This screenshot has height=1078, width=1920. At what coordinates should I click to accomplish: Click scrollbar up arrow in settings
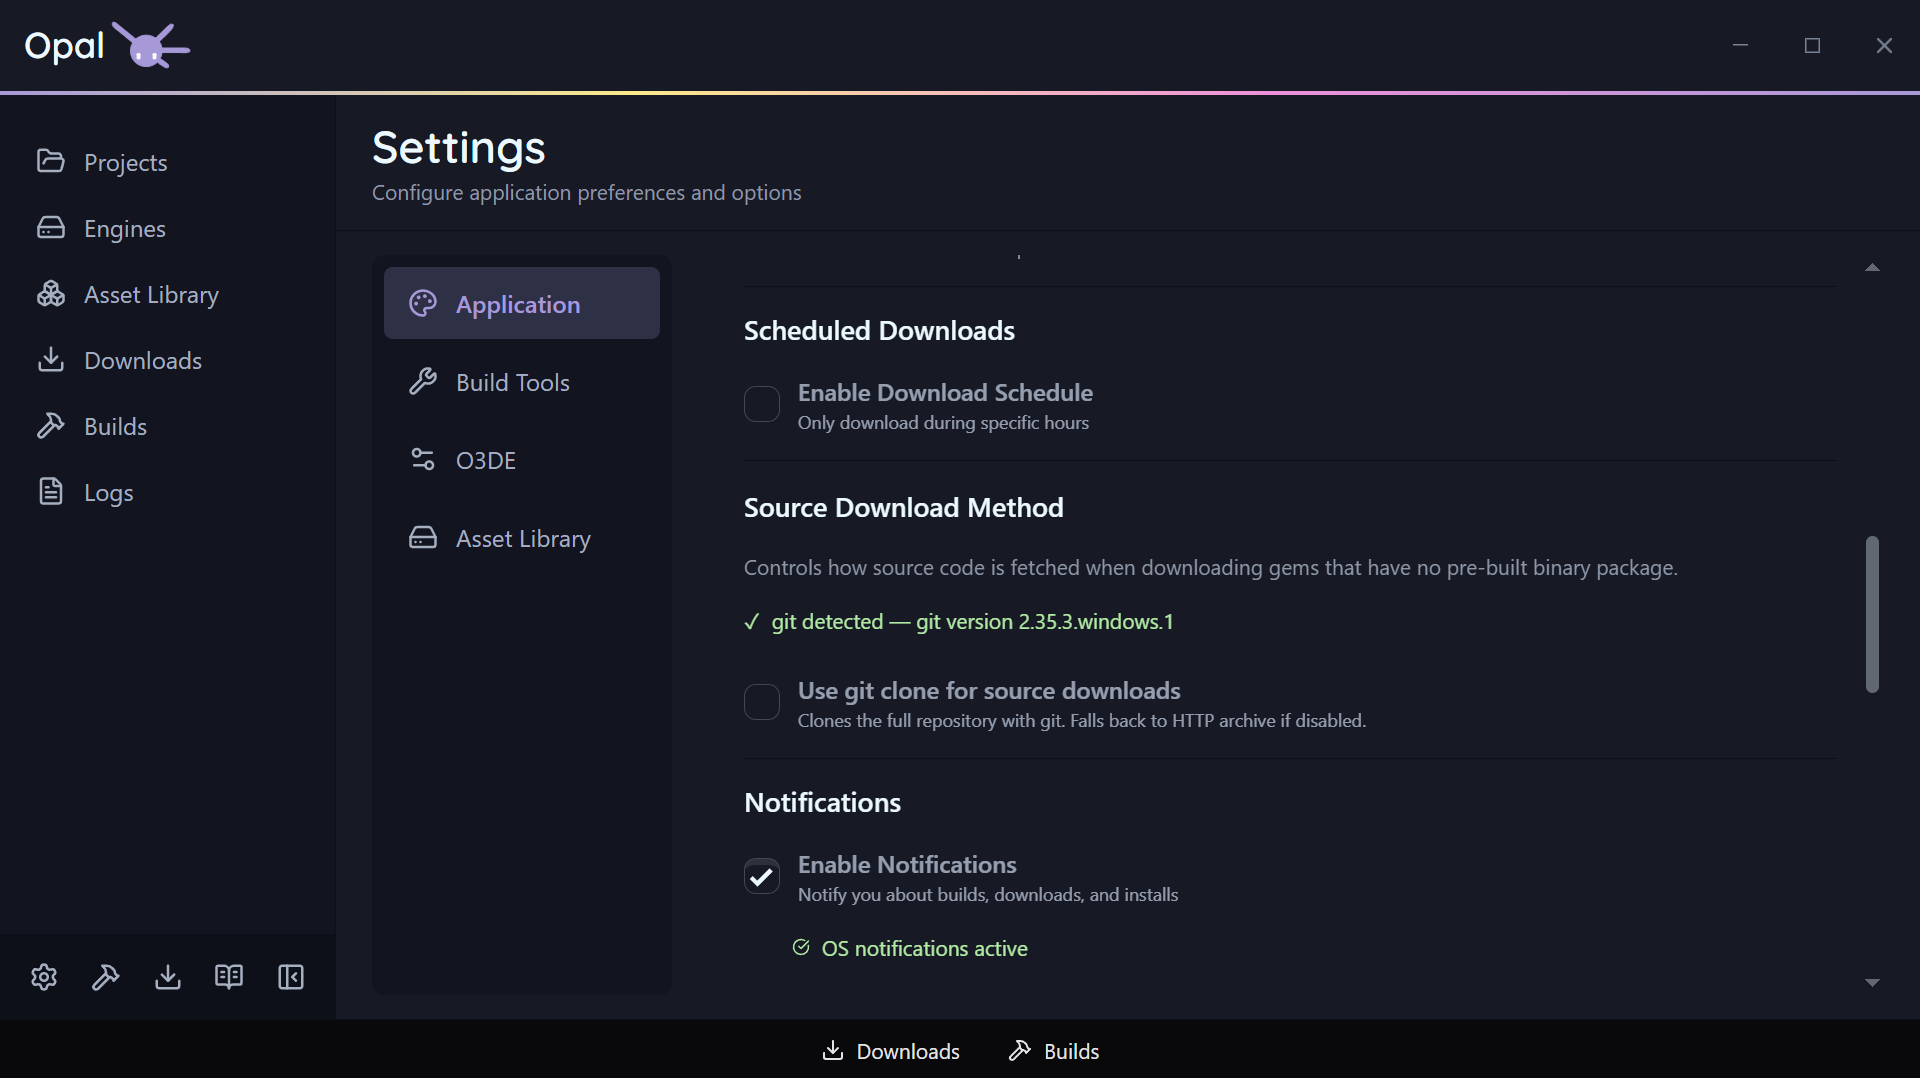(x=1872, y=267)
